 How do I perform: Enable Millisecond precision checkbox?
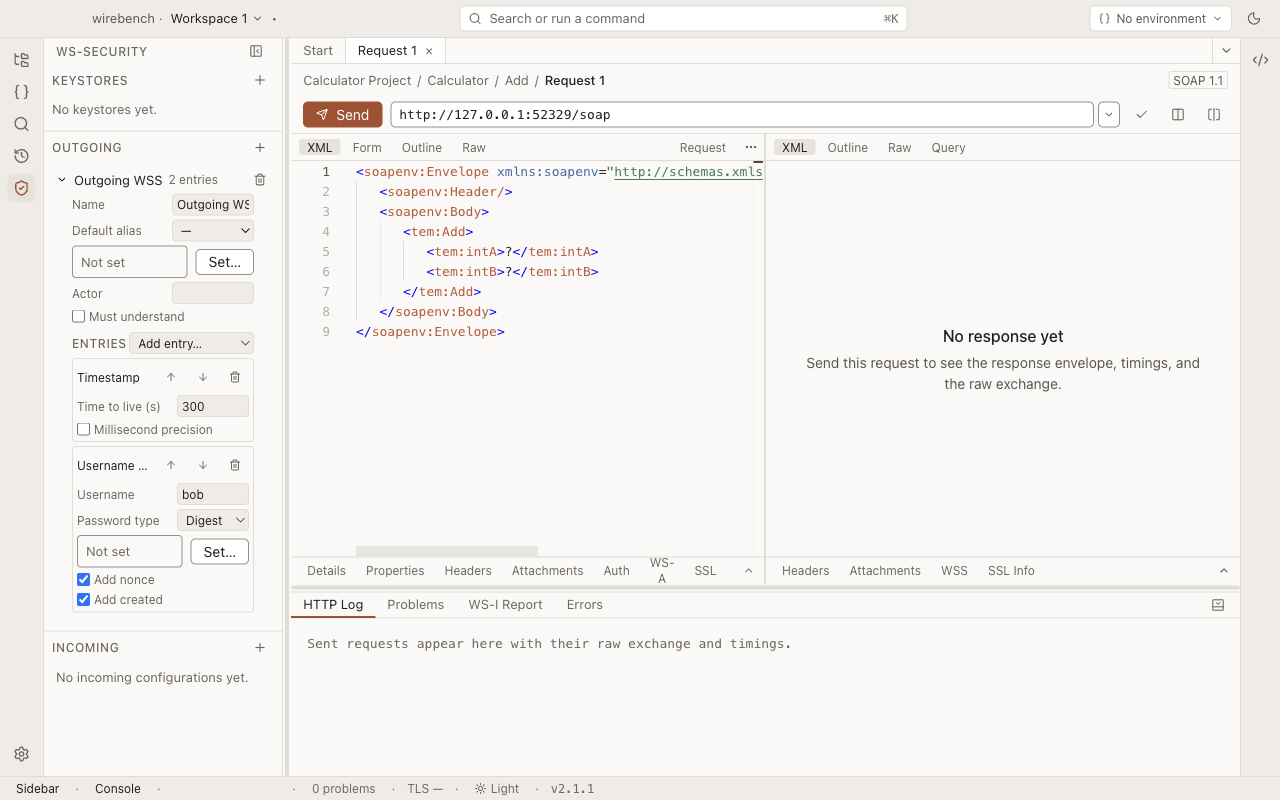(x=84, y=429)
